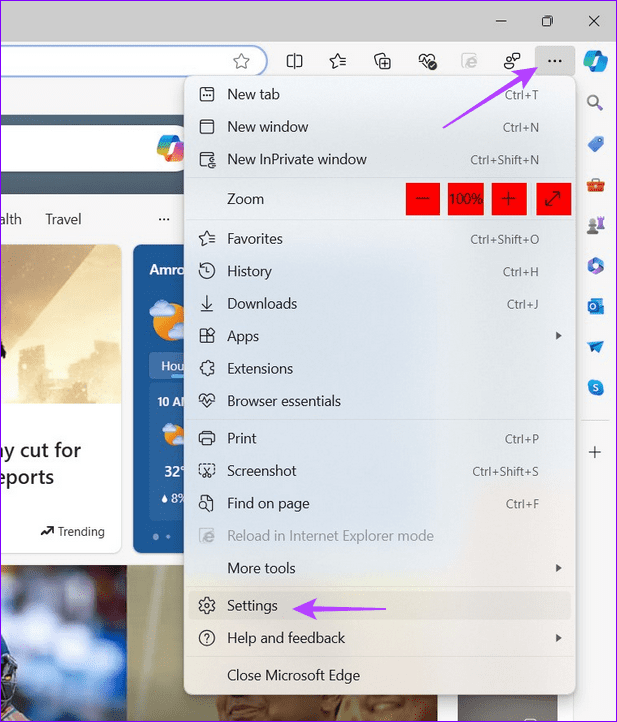Open the Outlook icon in the sidebar
Screen dimensions: 617x722
click(x=596, y=306)
